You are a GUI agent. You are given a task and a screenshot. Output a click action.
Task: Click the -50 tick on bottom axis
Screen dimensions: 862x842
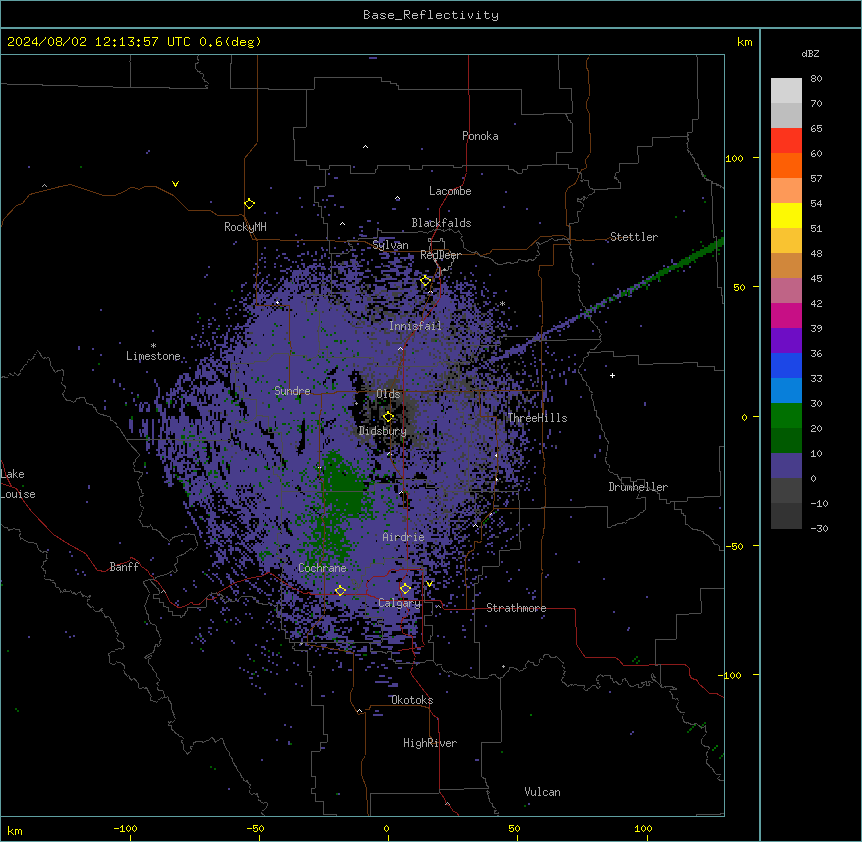pos(255,828)
